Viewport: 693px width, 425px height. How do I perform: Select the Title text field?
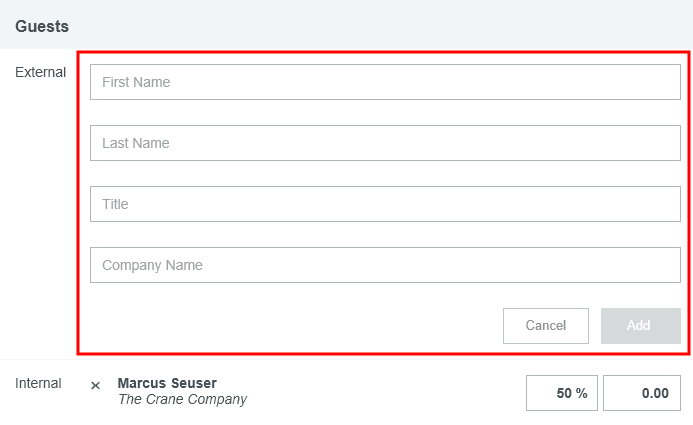[385, 204]
